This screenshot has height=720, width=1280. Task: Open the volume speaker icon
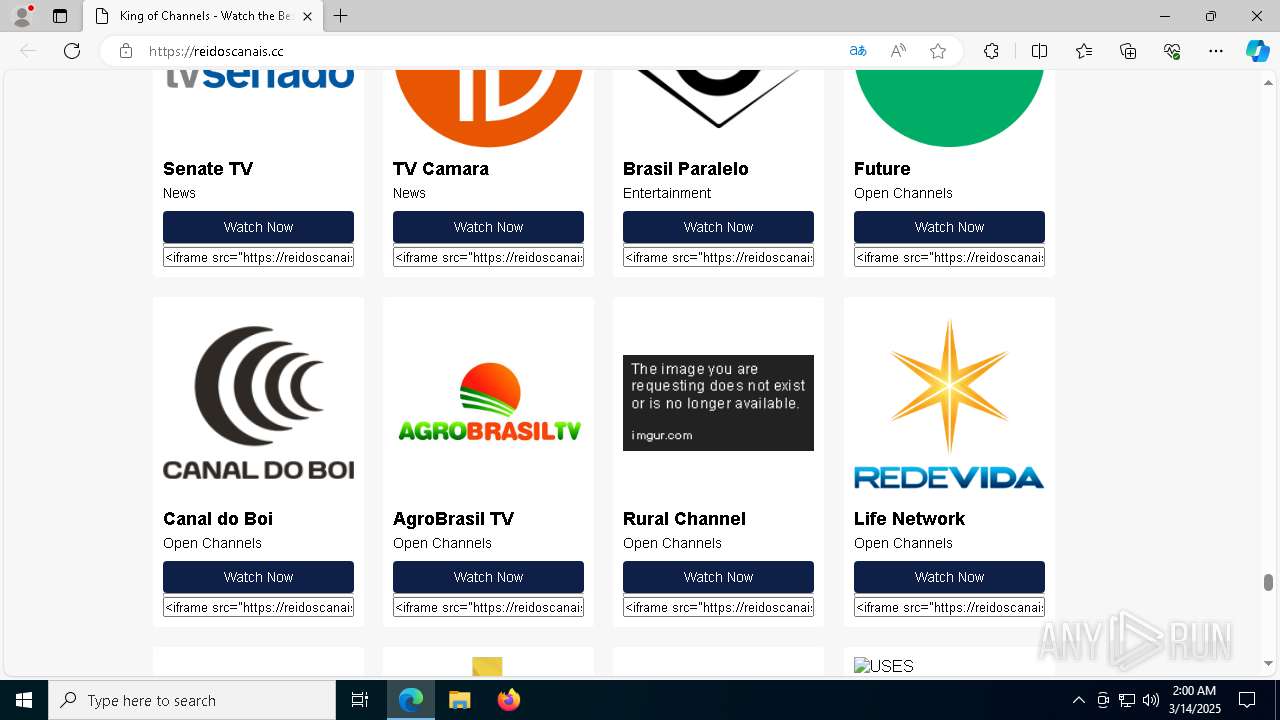click(1150, 700)
